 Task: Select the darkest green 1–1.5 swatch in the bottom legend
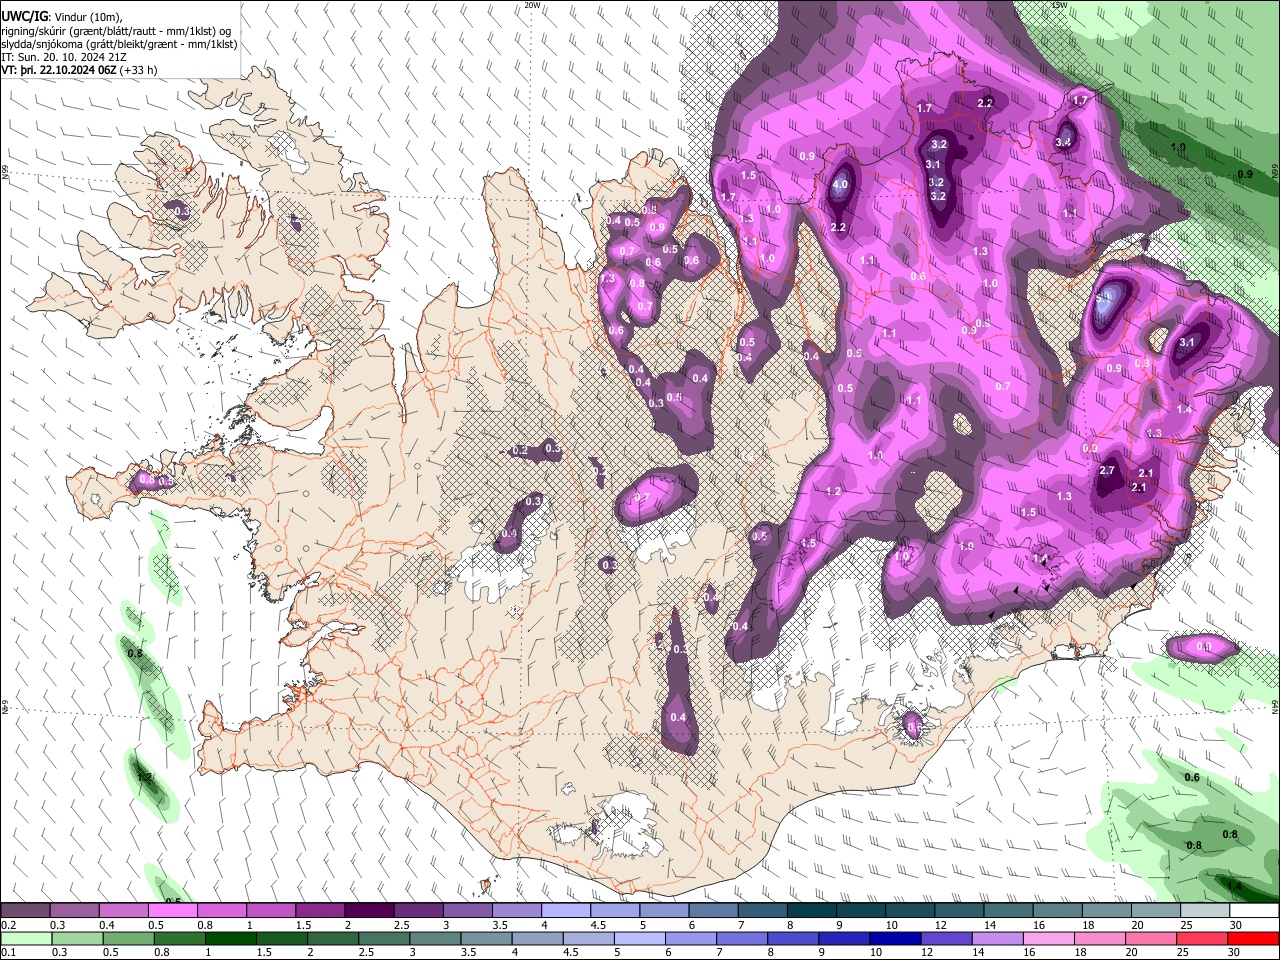point(229,938)
